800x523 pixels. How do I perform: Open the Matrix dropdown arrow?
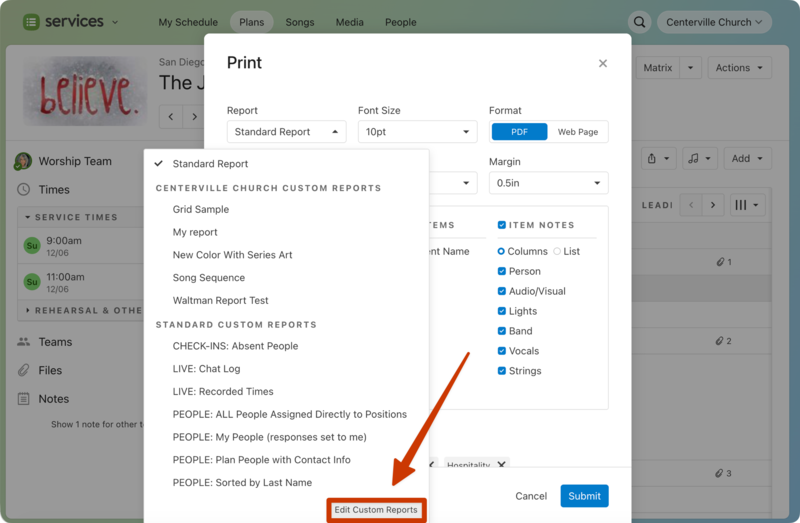690,67
